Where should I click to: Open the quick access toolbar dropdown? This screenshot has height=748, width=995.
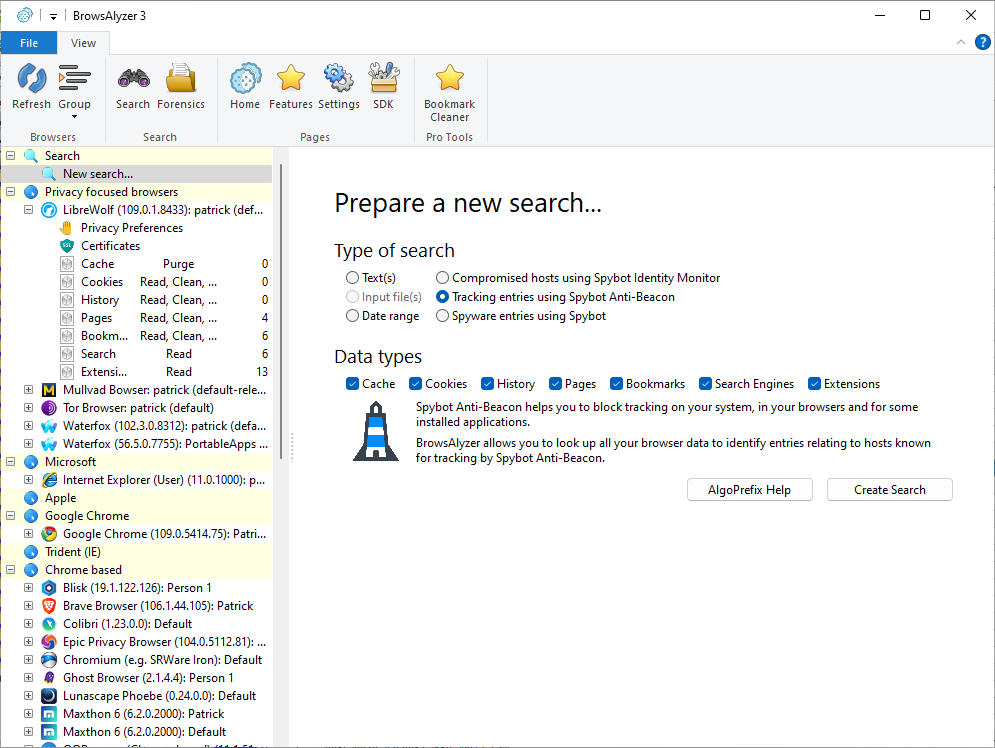(x=53, y=16)
